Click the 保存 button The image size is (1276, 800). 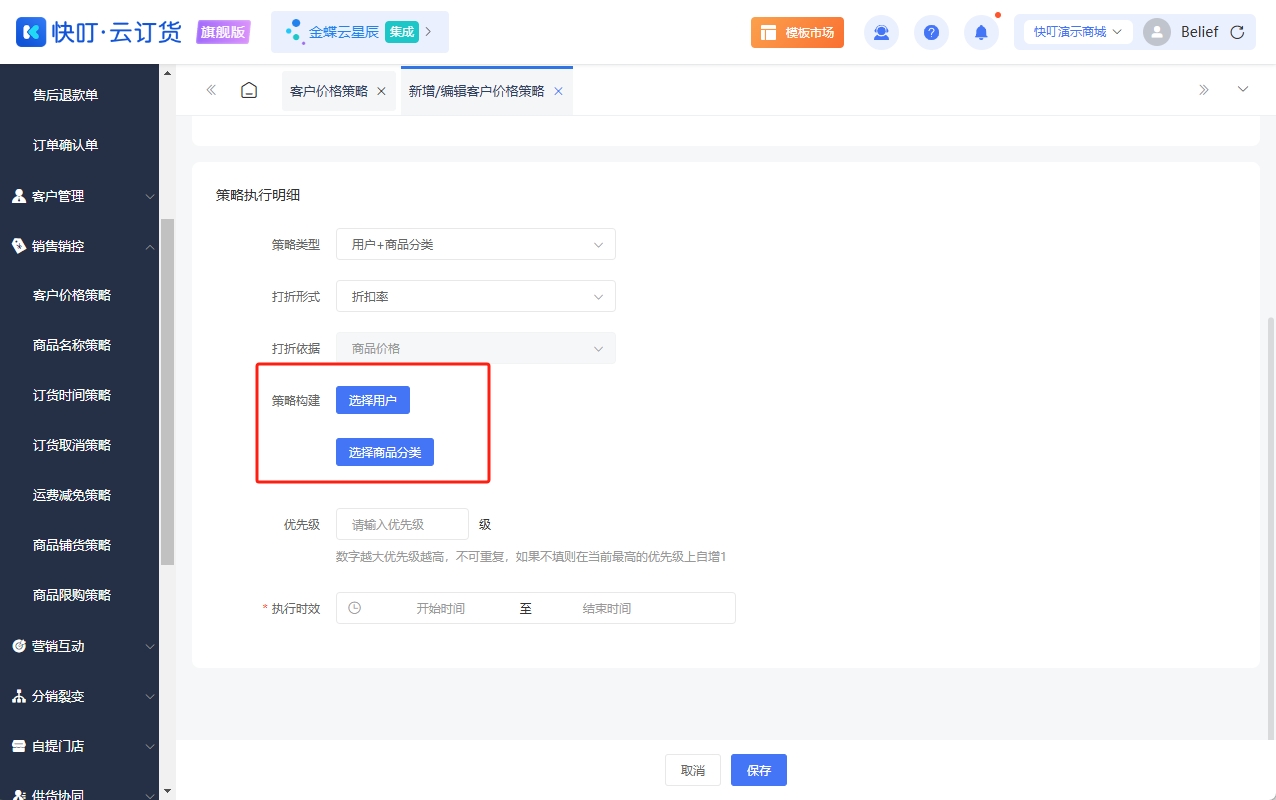(759, 771)
